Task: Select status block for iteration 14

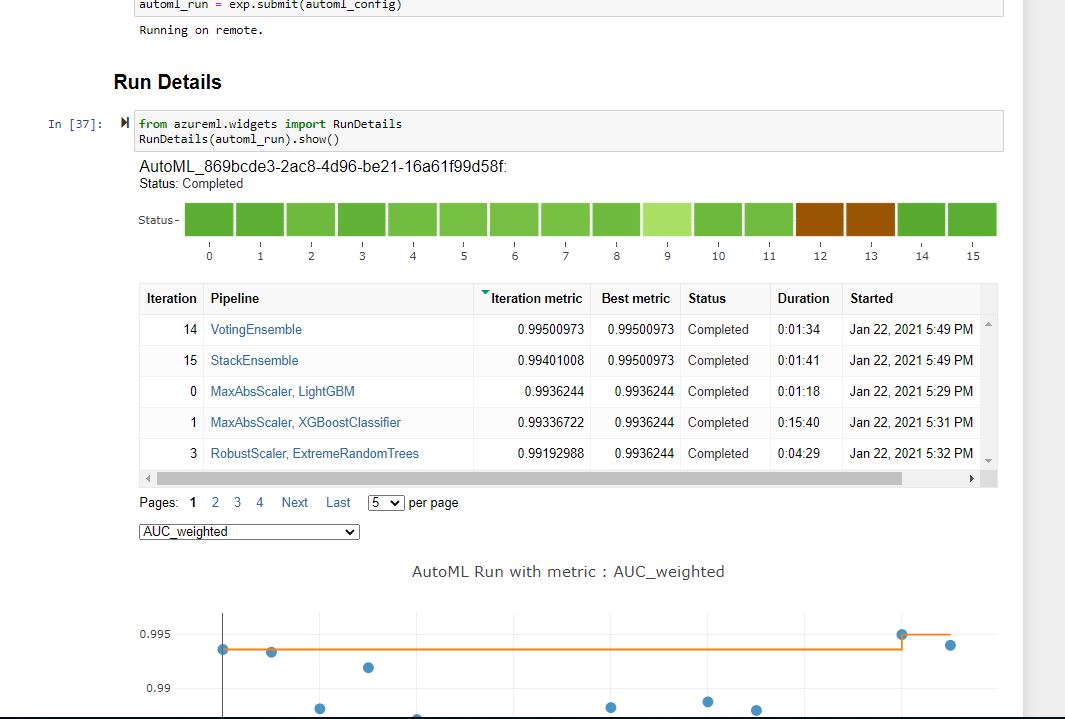Action: (922, 219)
